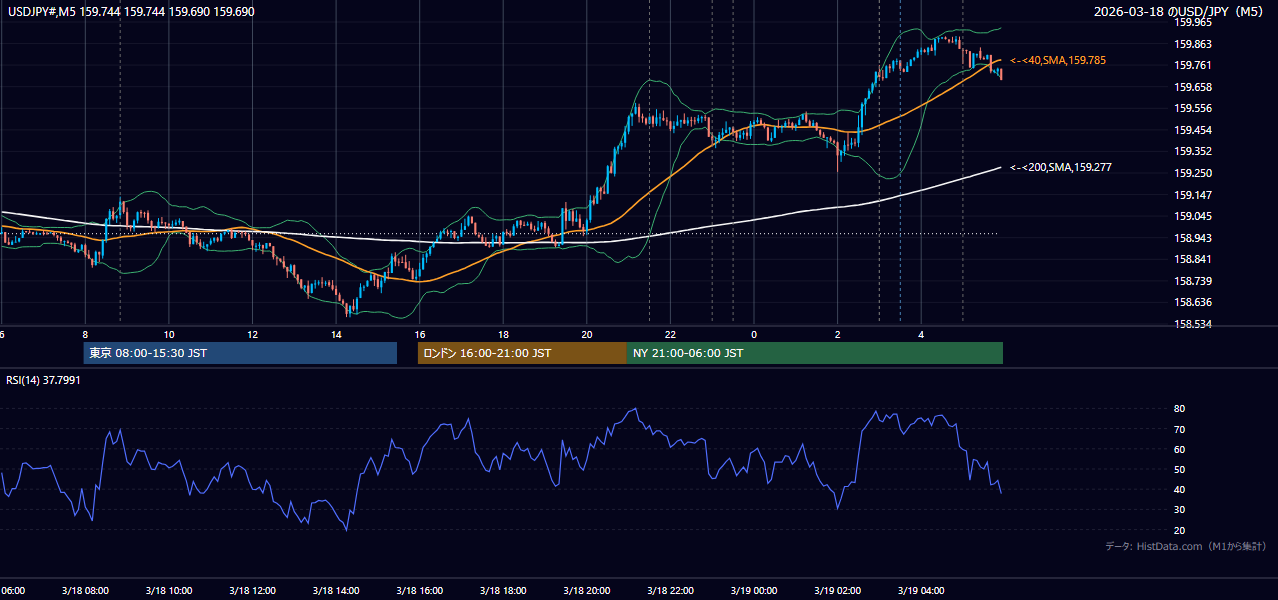1278x600 pixels.
Task: Click price axis value 159.454
Action: [x=1193, y=130]
